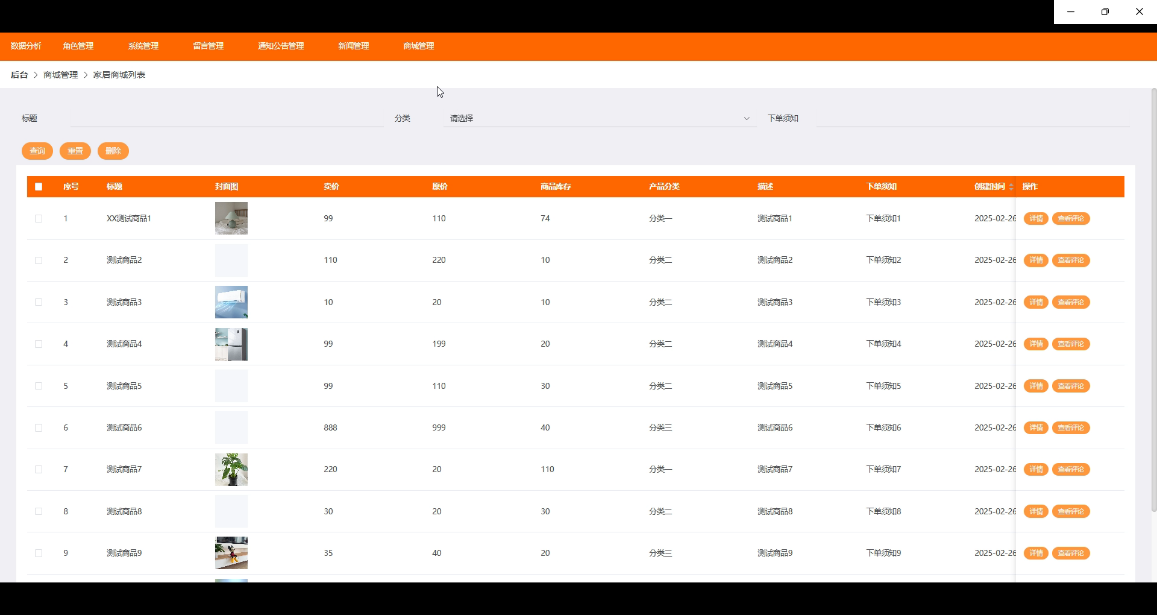
Task: Click the 产品分类 column header
Action: 664,187
